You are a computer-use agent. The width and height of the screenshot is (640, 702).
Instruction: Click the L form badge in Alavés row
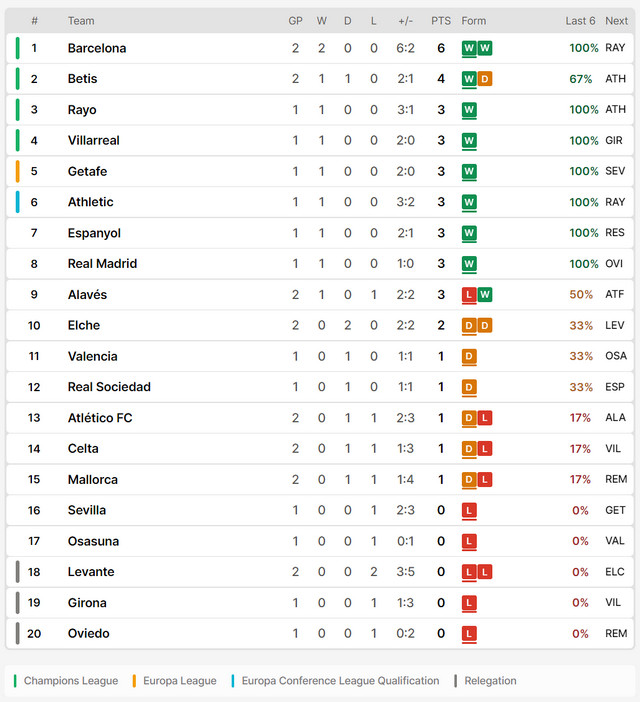point(469,295)
